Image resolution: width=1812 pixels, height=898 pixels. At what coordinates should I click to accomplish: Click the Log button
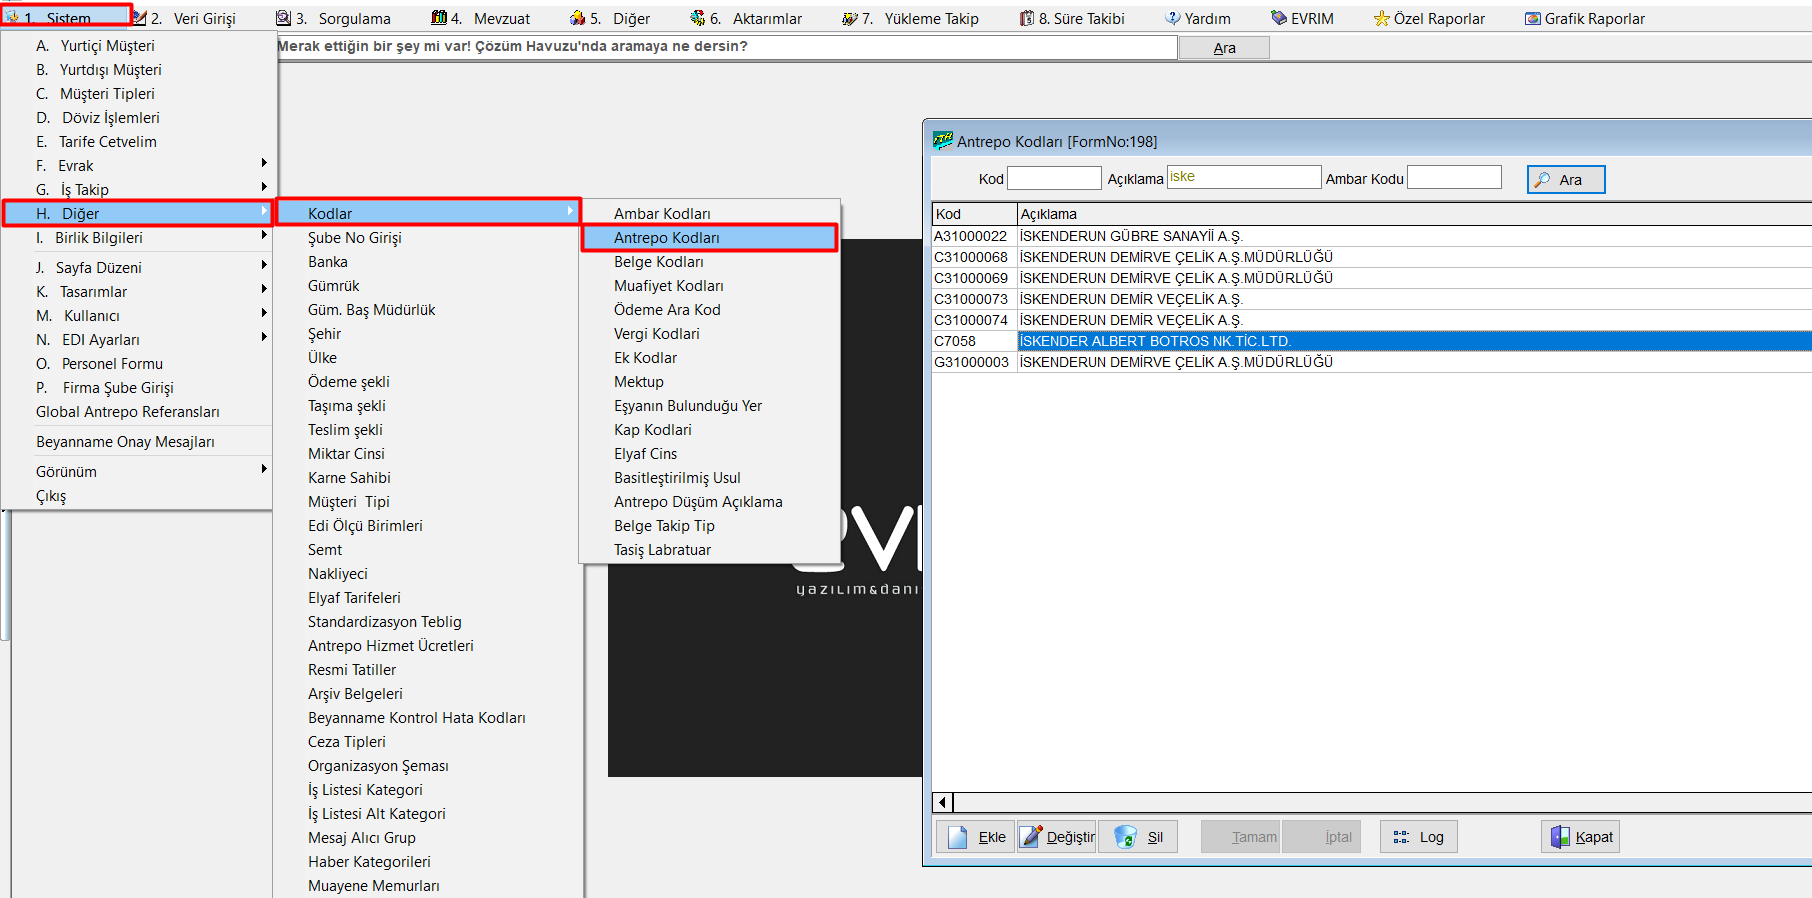point(1419,837)
